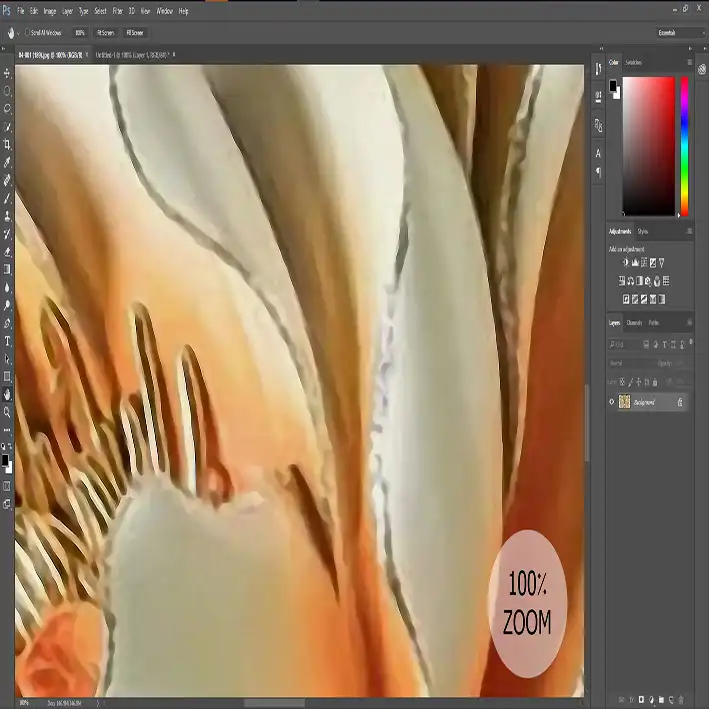Switch to the Channels tab

point(634,323)
